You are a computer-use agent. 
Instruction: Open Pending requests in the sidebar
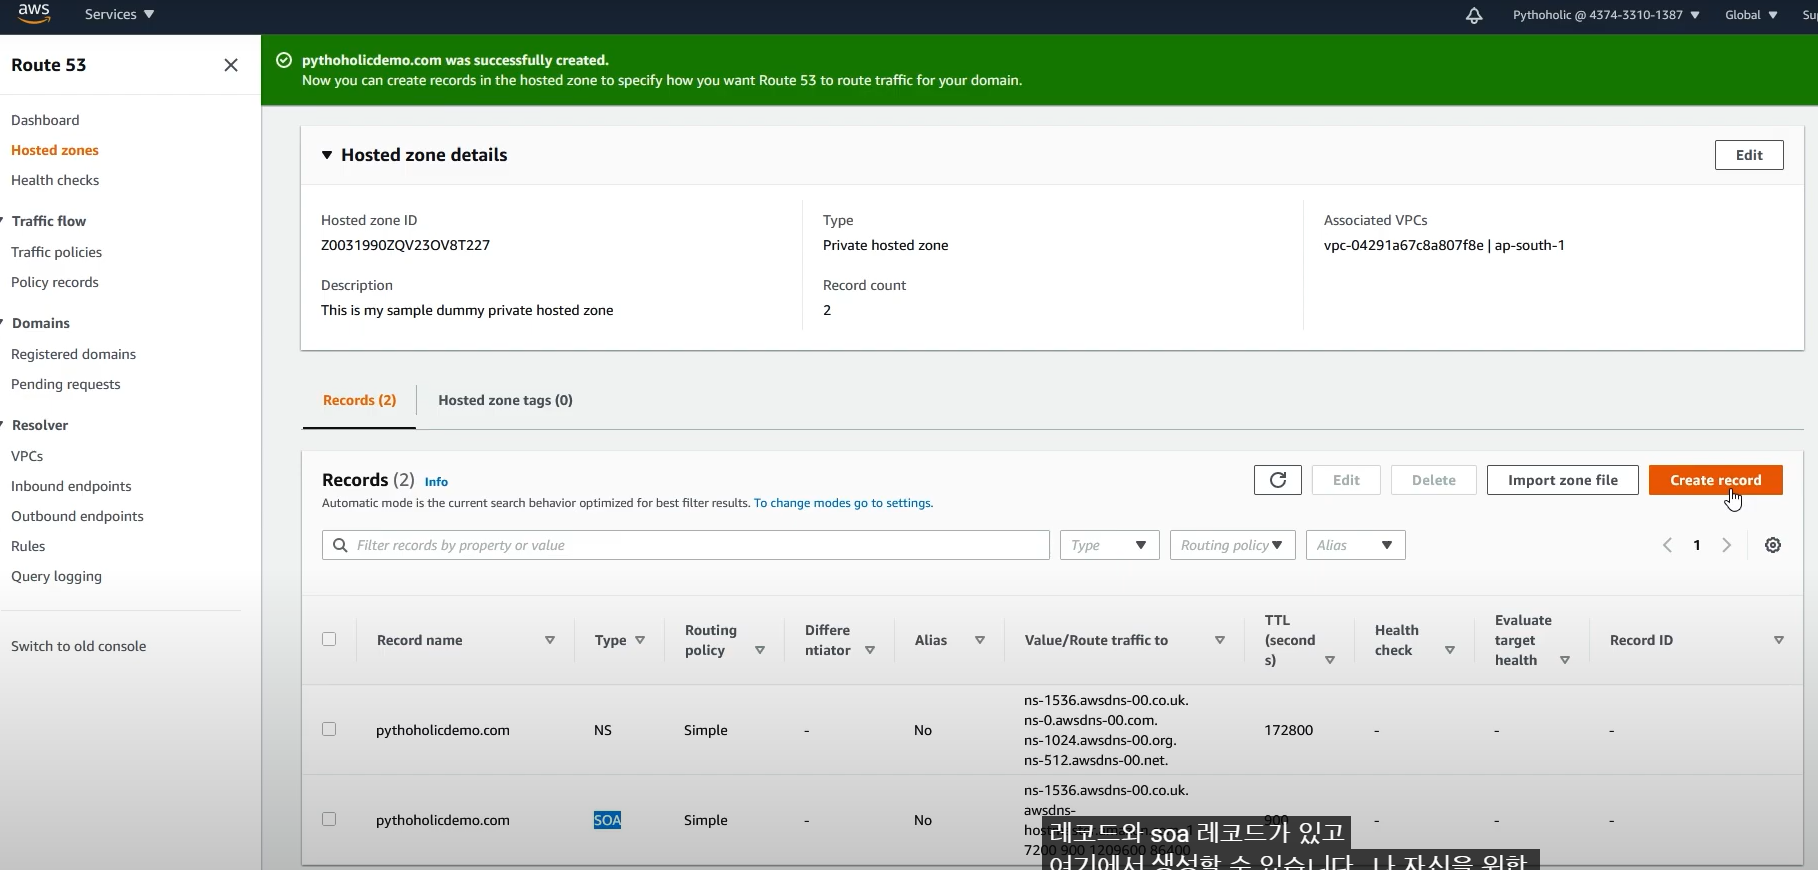(x=65, y=384)
